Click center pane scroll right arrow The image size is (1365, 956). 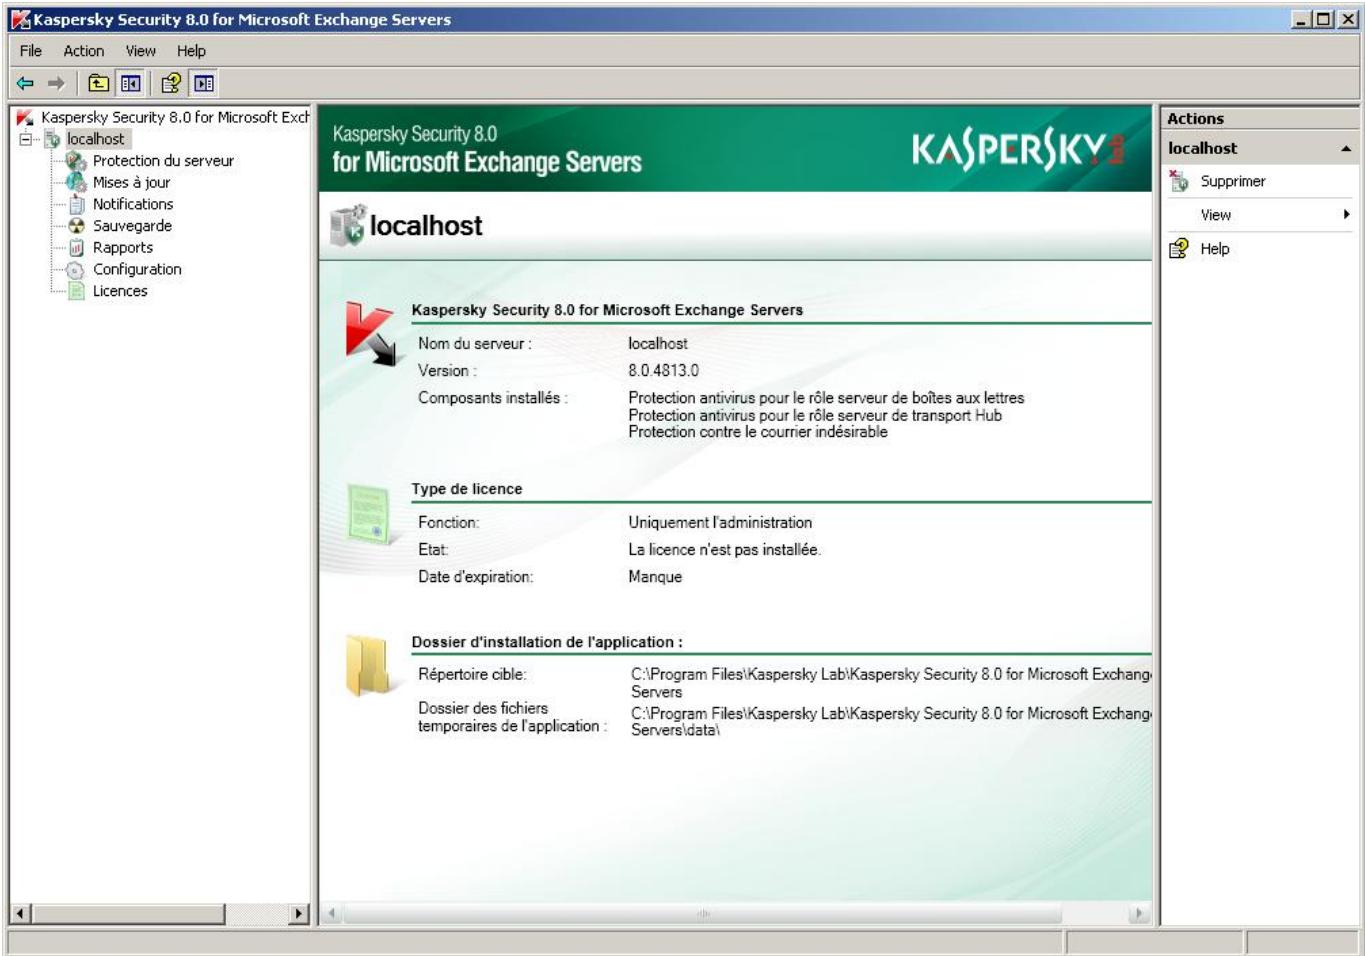coord(1138,913)
